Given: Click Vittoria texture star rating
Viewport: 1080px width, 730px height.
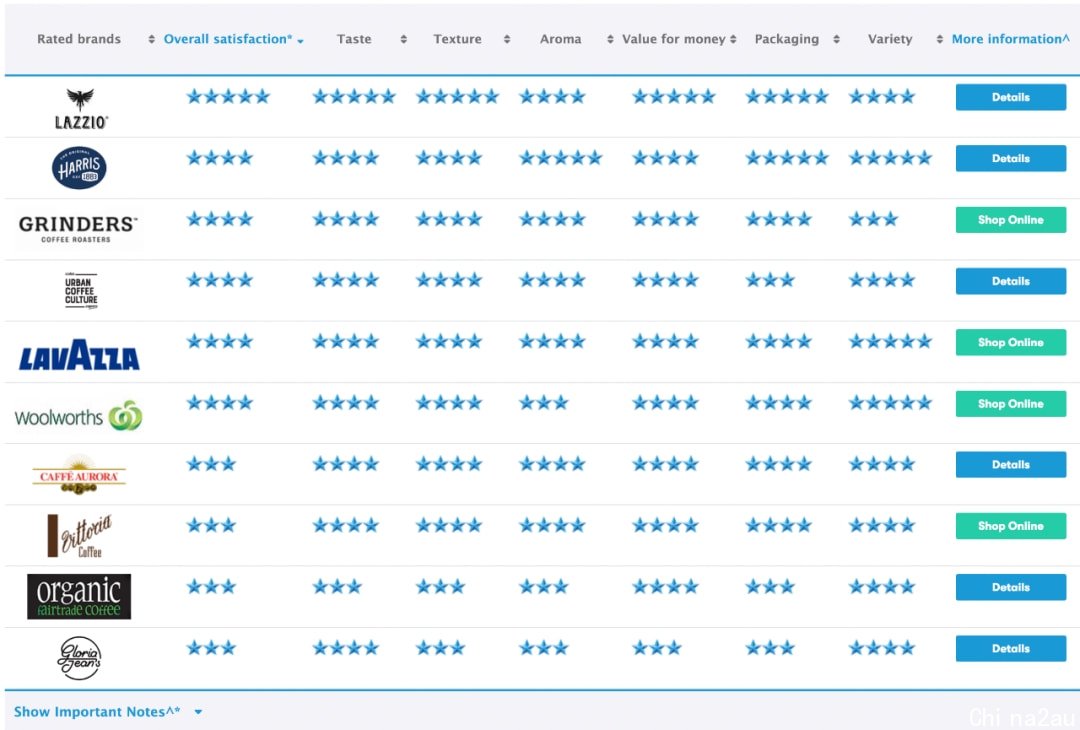Looking at the screenshot, I should [x=449, y=525].
